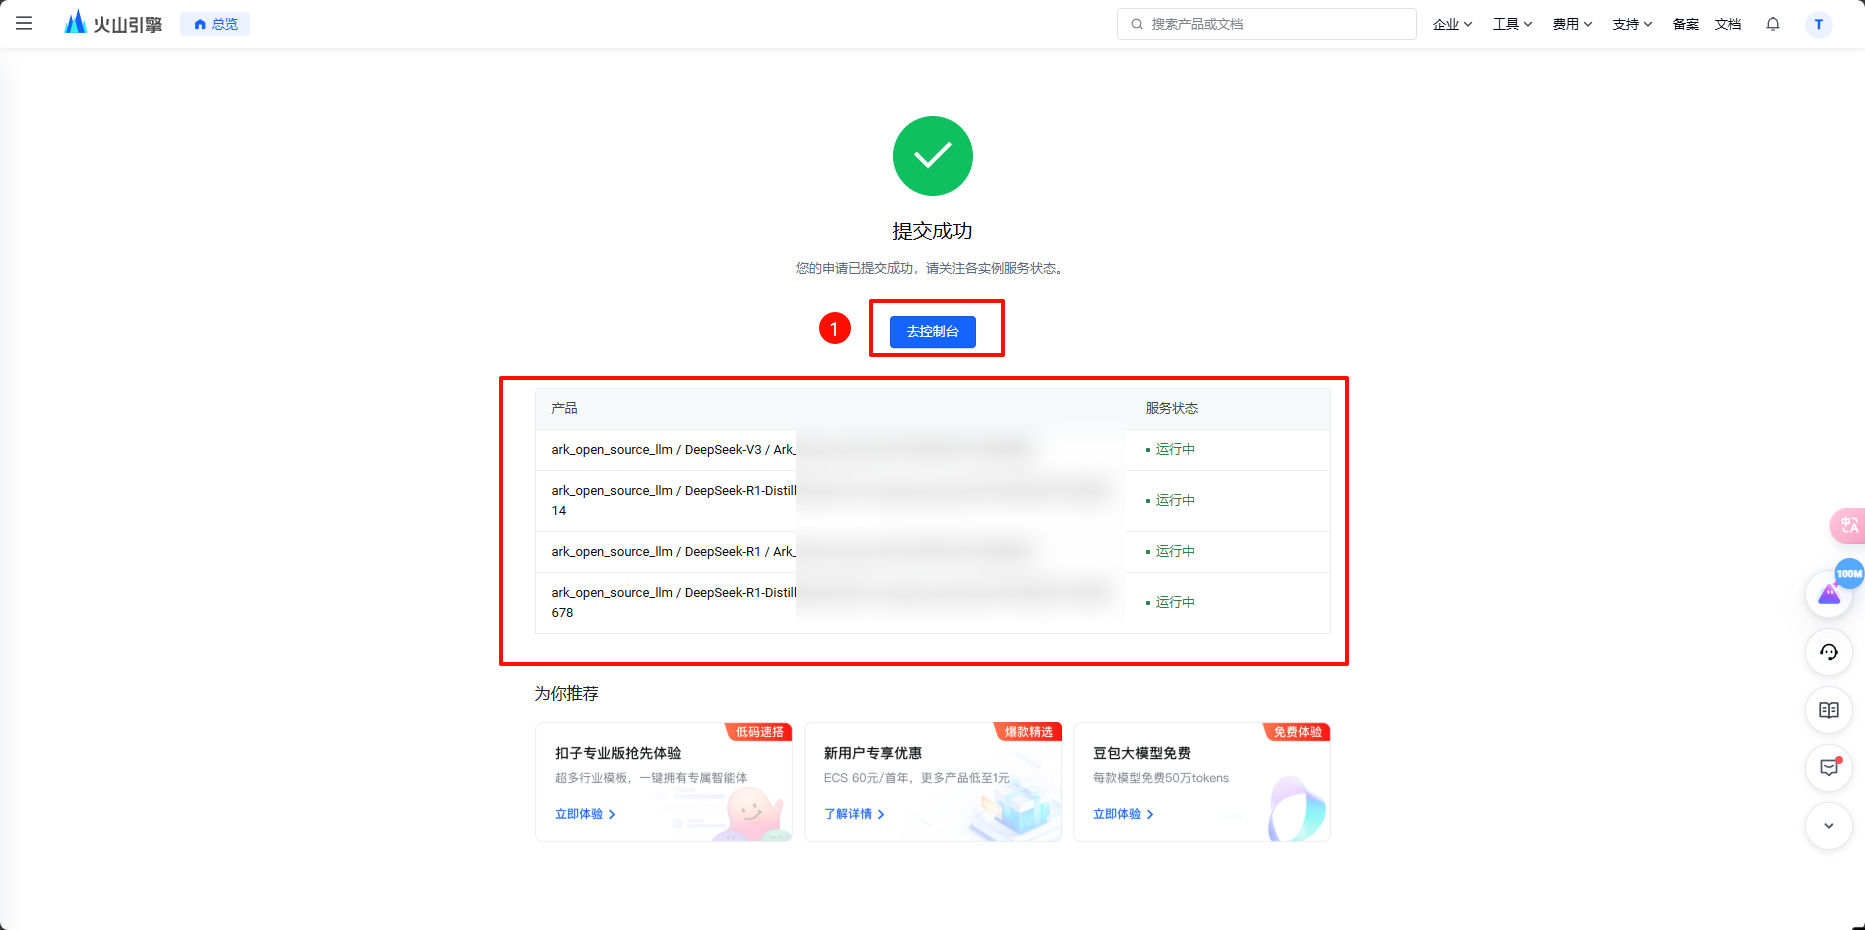Click the 服务状态 column header
Screen dimensions: 1865x930
(x=1171, y=408)
